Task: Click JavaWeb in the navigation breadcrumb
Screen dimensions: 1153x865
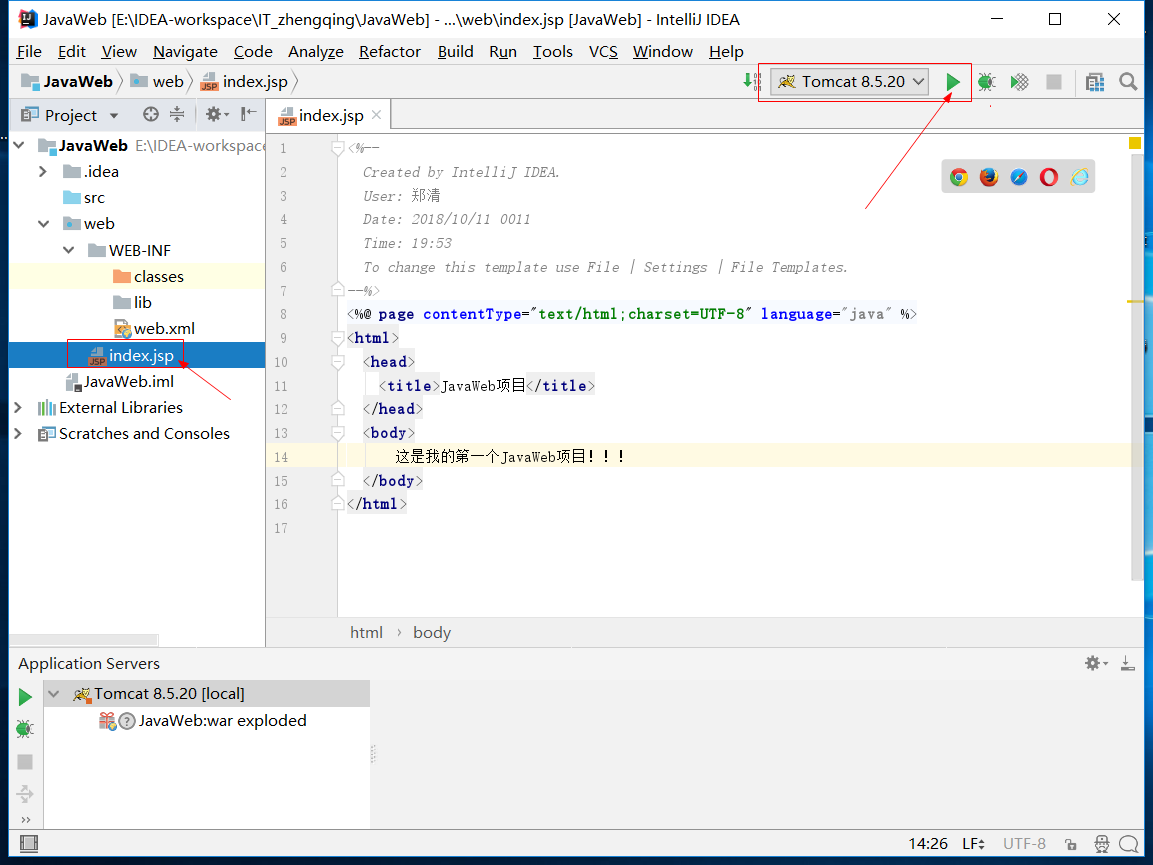Action: point(67,82)
